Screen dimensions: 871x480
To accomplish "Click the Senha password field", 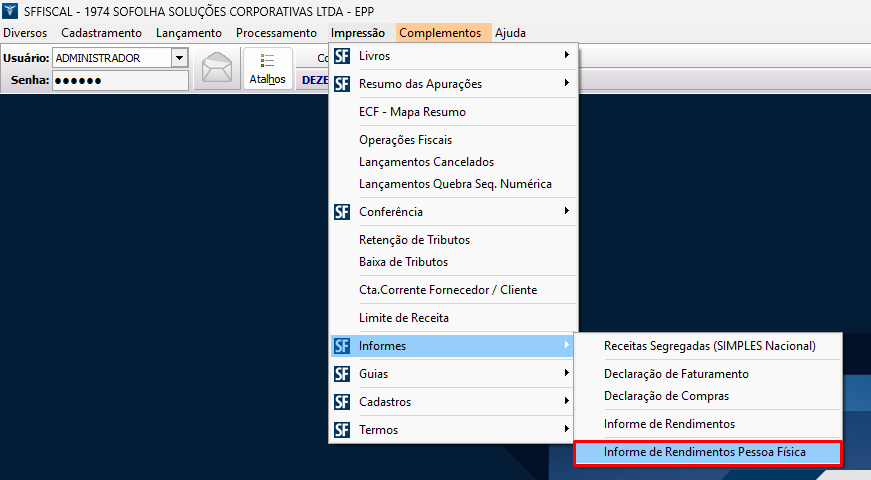I will (x=120, y=80).
